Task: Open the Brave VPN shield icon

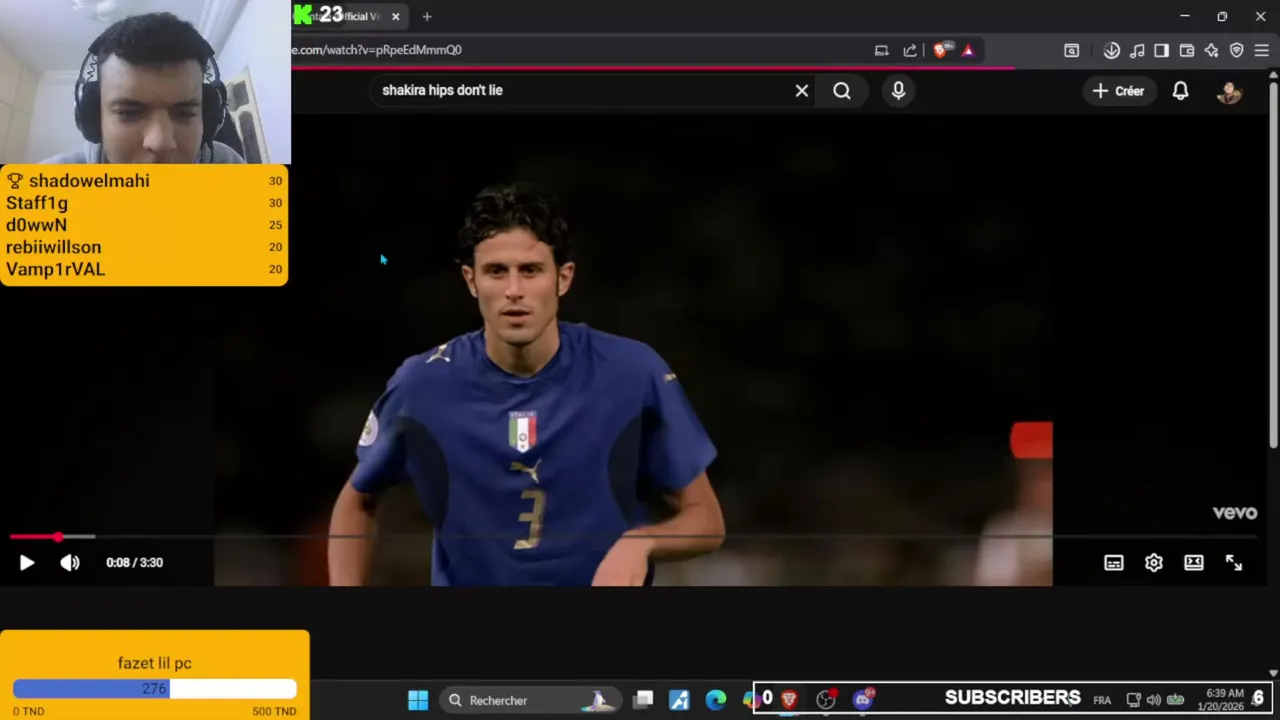Action: pyautogui.click(x=1237, y=50)
